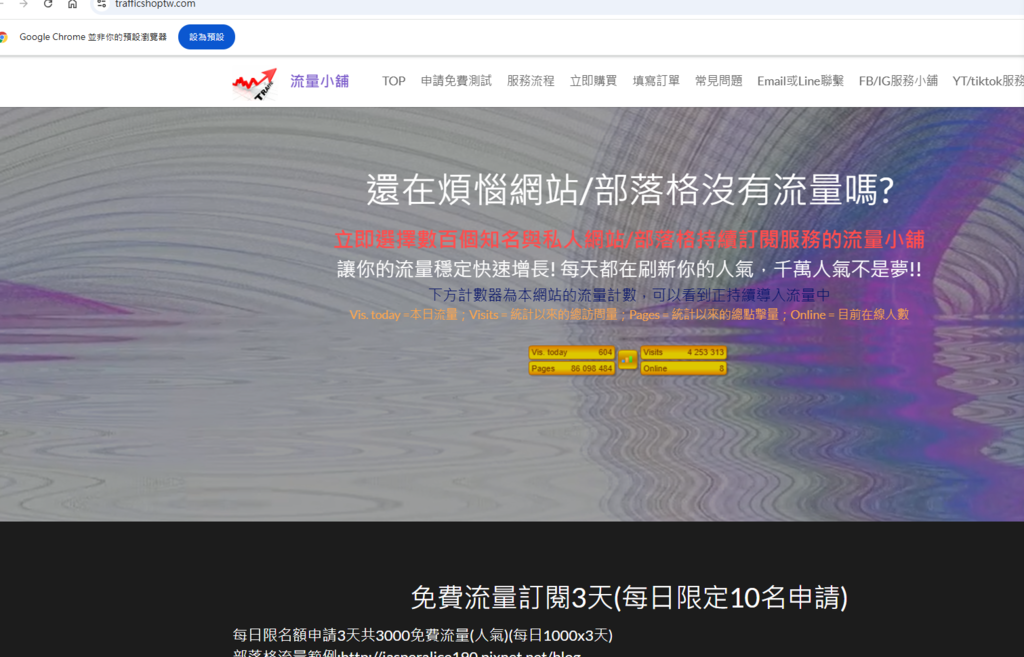This screenshot has width=1024, height=657.
Task: Click the Google Chrome default browser notice text
Action: click(93, 37)
